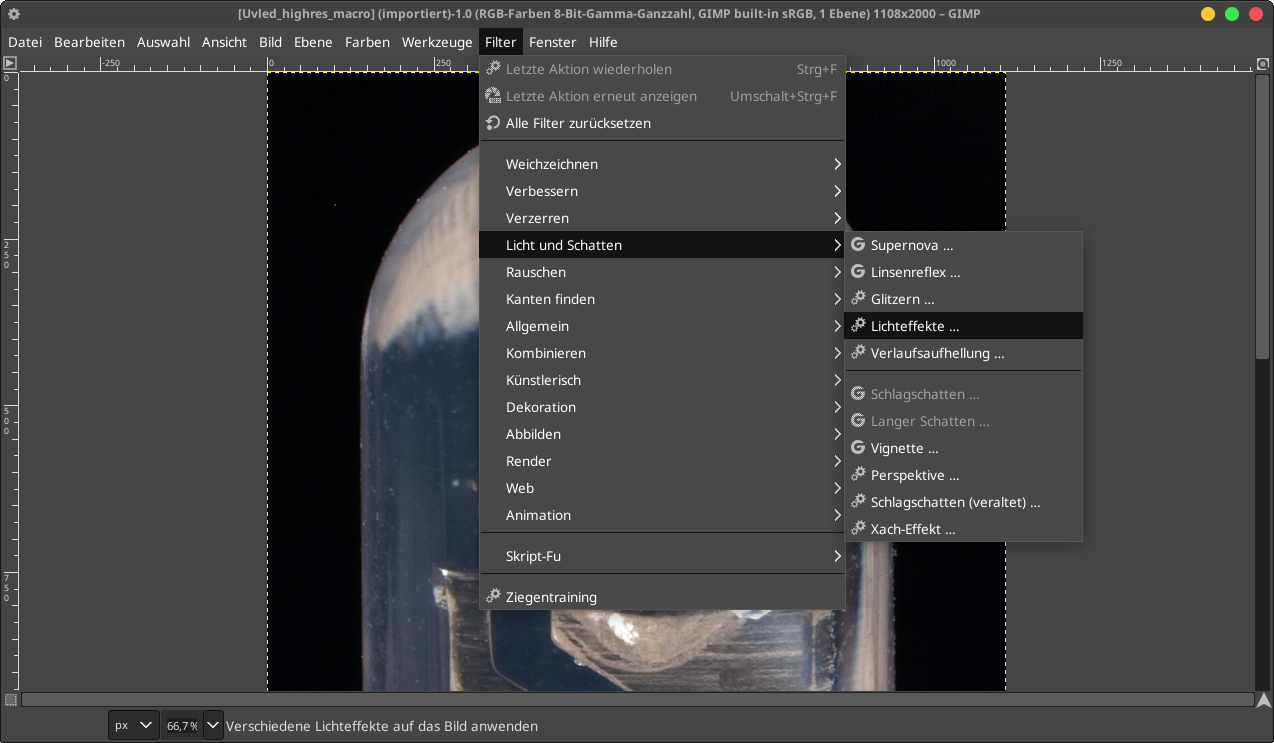Open Licht und Schatten submenu

(x=662, y=245)
